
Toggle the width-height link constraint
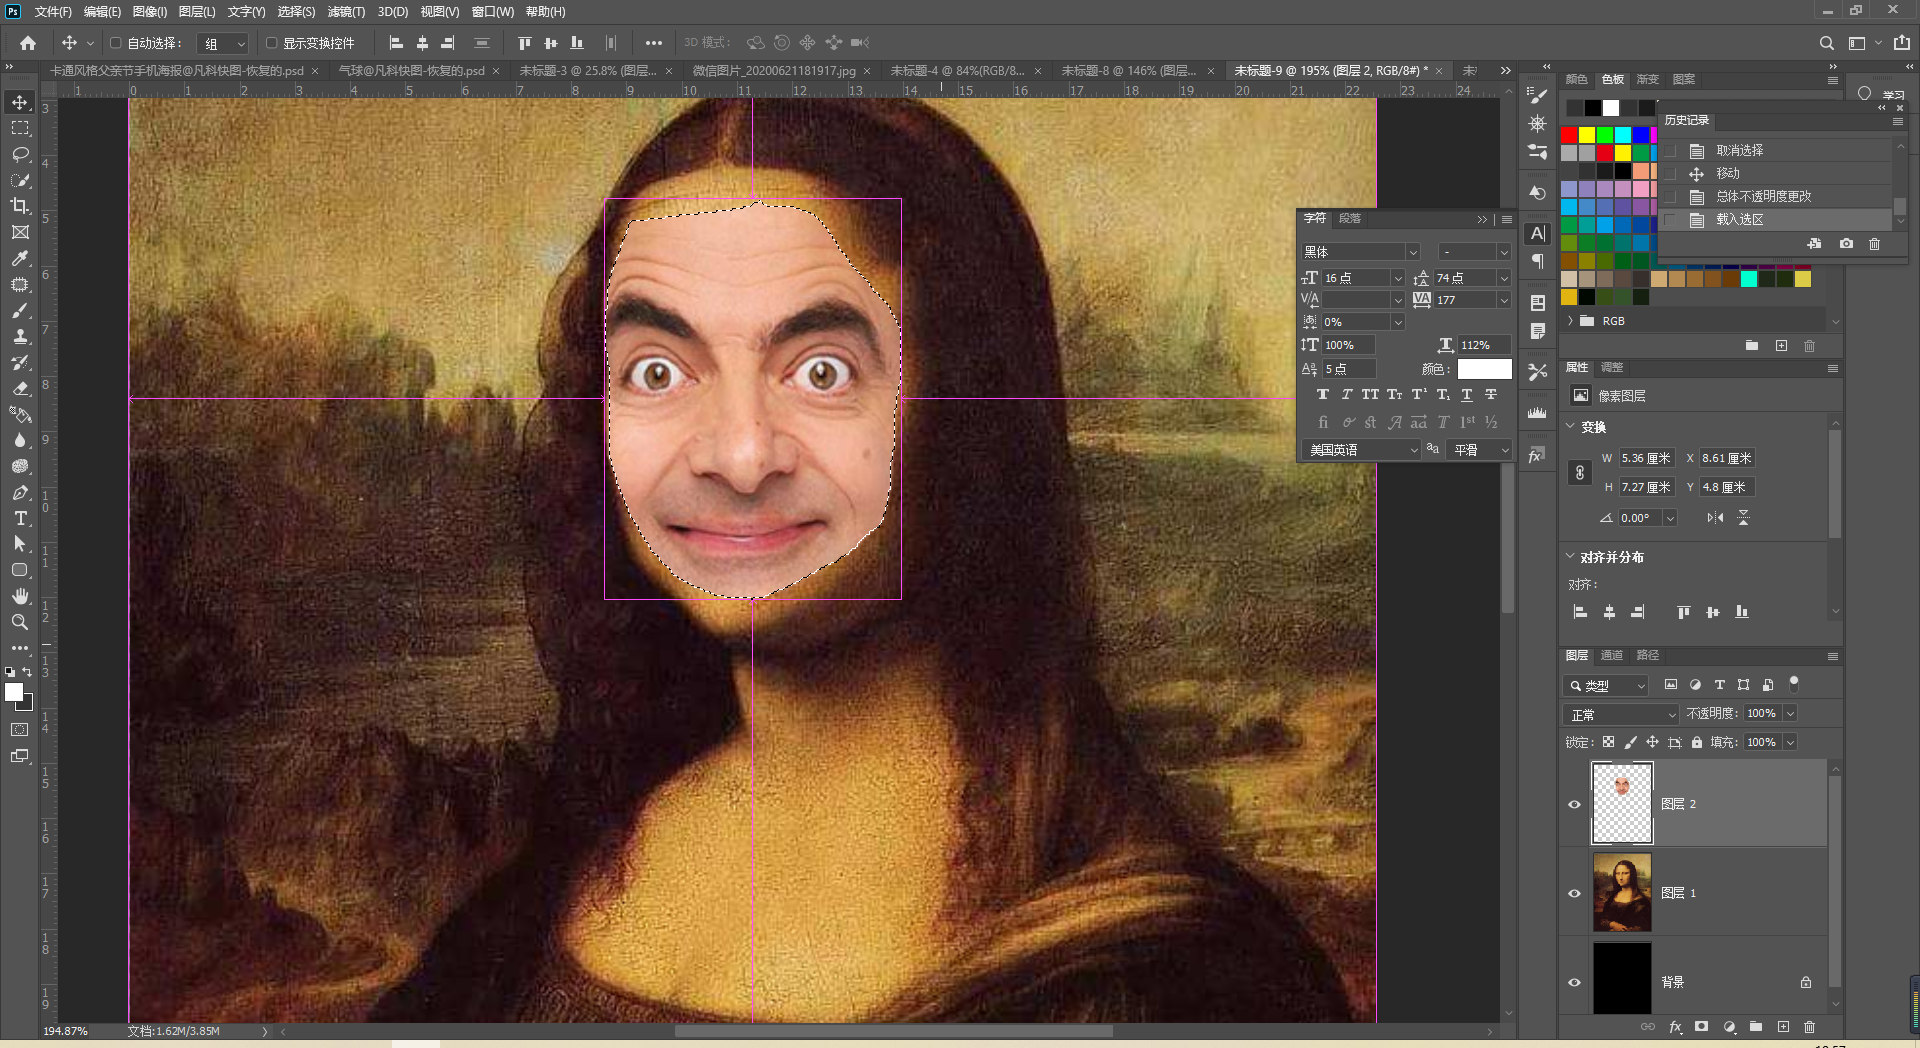click(1580, 473)
